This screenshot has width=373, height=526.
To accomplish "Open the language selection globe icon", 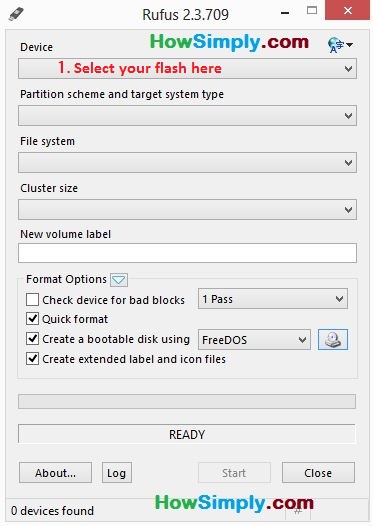I will [x=340, y=45].
